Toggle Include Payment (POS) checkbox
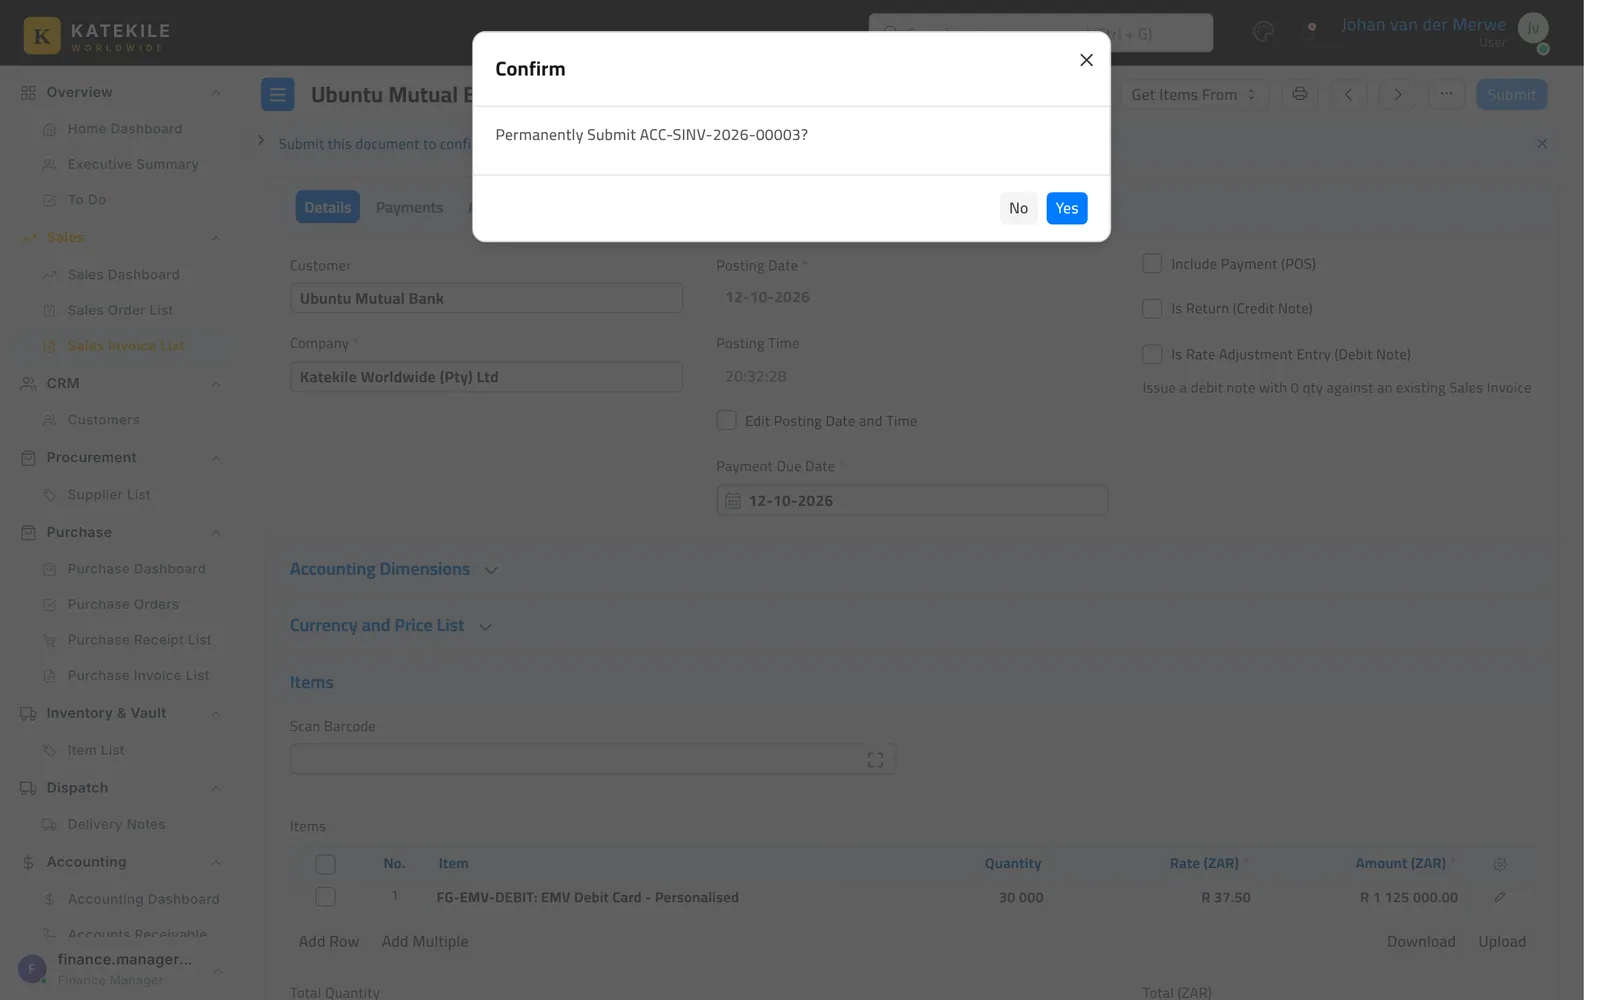The height and width of the screenshot is (1000, 1600). tap(1152, 264)
